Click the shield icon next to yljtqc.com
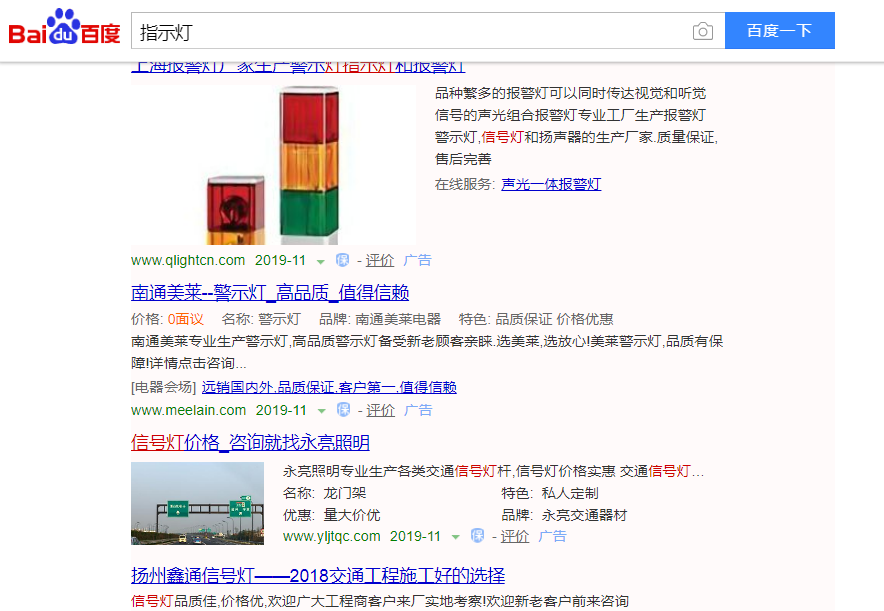 pos(478,536)
